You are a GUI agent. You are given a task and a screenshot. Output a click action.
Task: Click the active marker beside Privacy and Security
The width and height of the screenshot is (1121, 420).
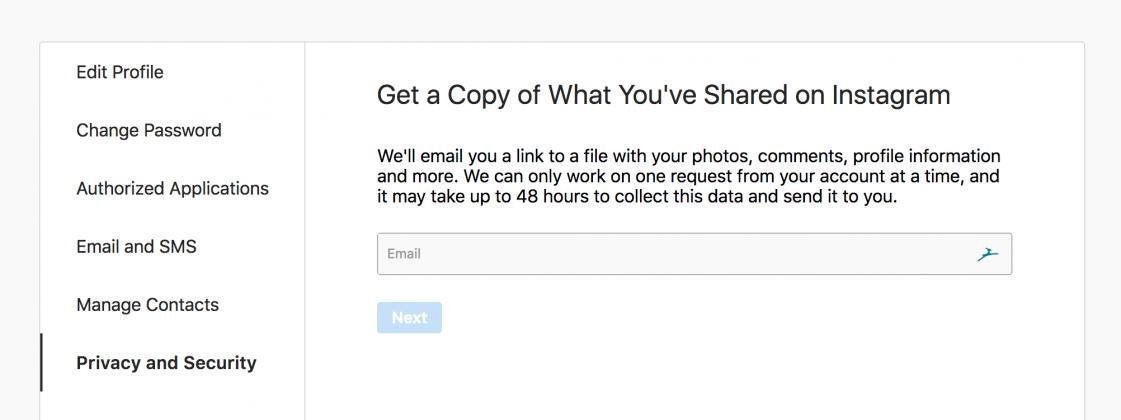(41, 363)
